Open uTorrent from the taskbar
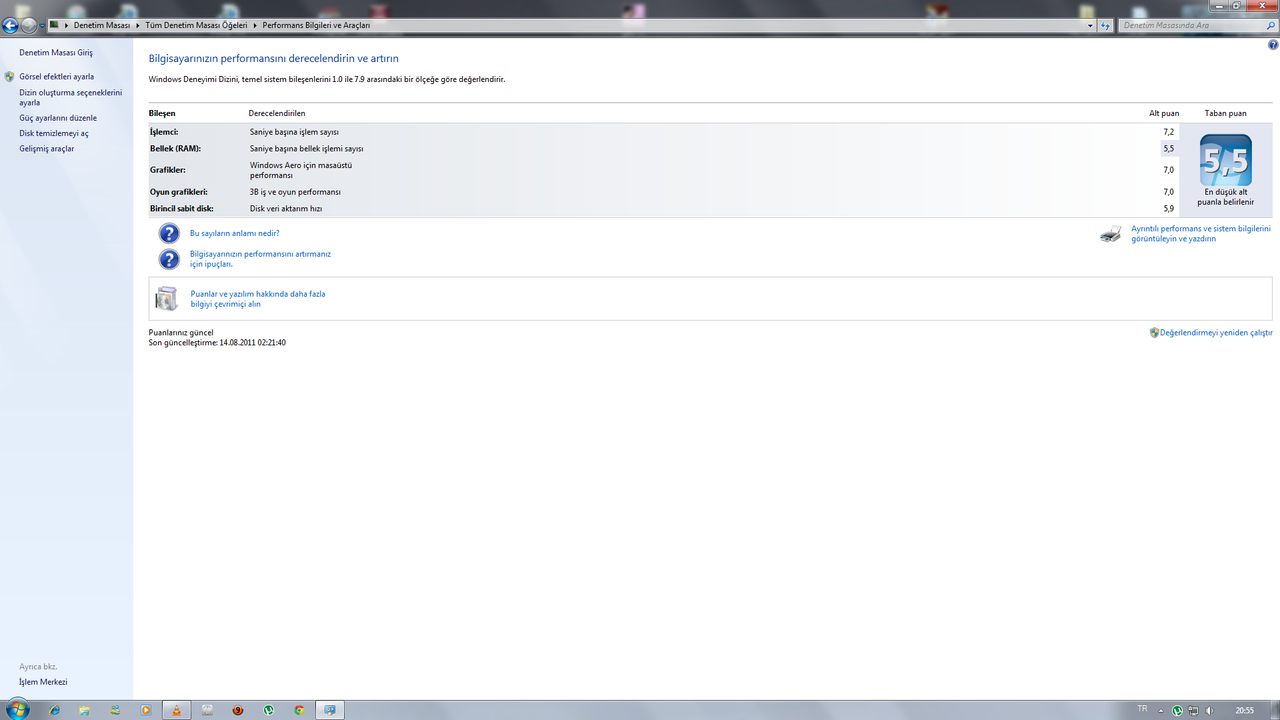The image size is (1280, 720). 269,710
